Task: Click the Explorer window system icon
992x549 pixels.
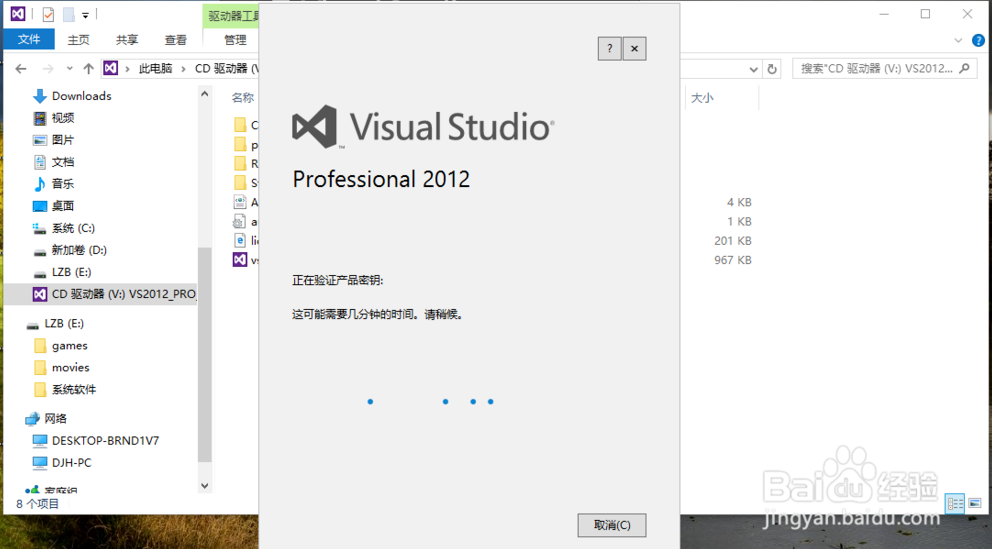Action: click(x=18, y=13)
